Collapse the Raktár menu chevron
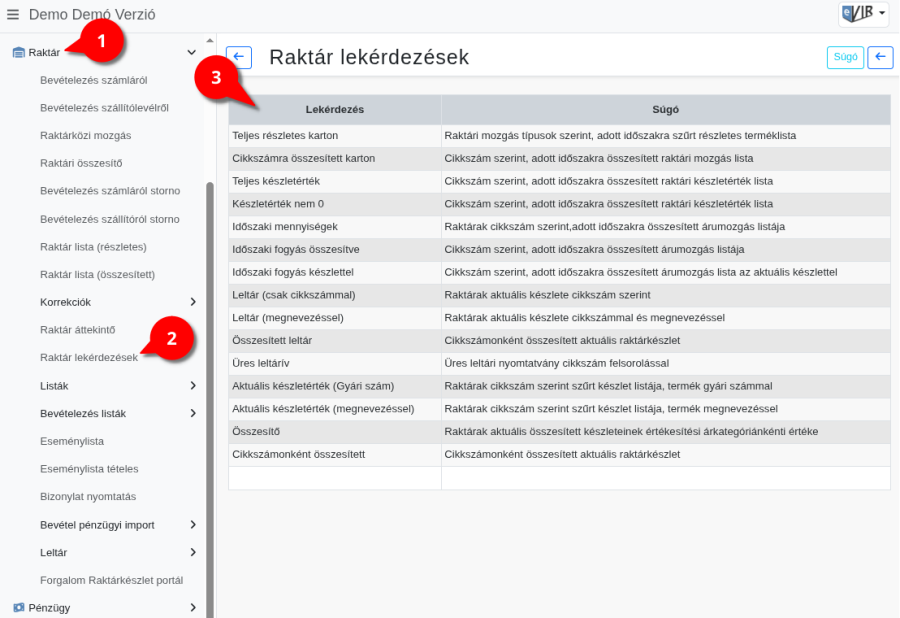Viewport: 900px width, 618px height. tap(192, 52)
